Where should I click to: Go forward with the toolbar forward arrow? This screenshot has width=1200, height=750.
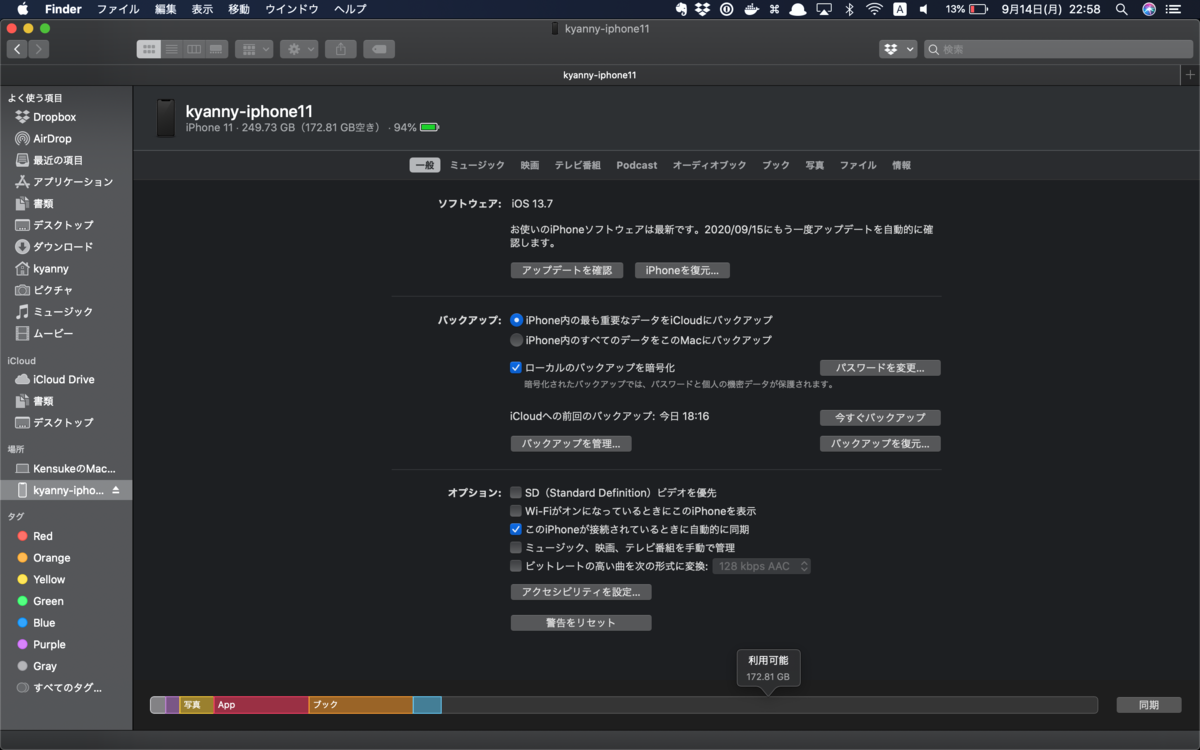pyautogui.click(x=38, y=49)
